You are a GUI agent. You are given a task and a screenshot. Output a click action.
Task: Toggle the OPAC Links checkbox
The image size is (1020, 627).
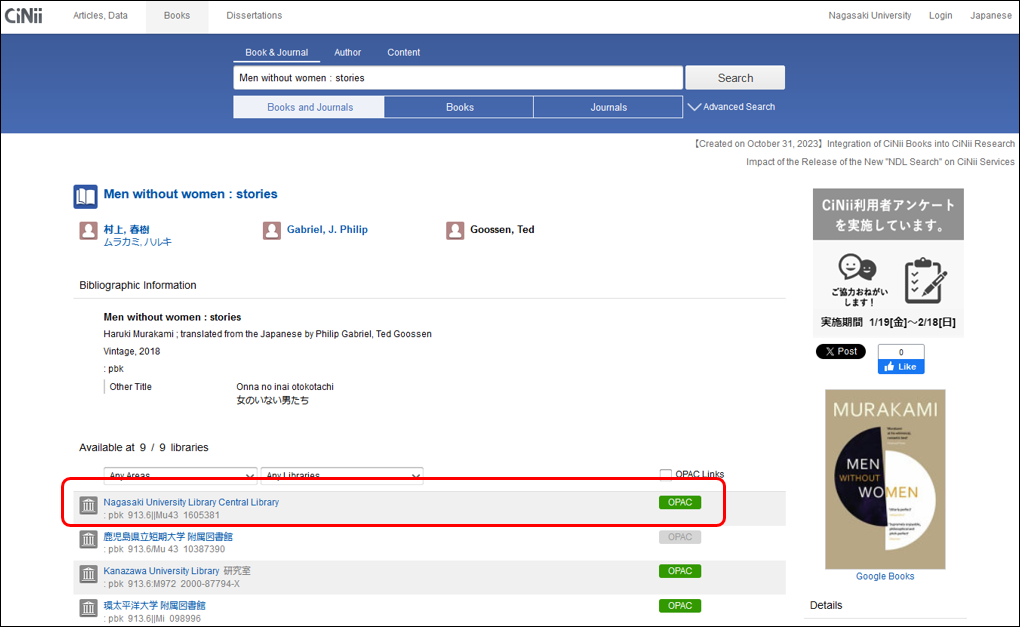point(665,474)
